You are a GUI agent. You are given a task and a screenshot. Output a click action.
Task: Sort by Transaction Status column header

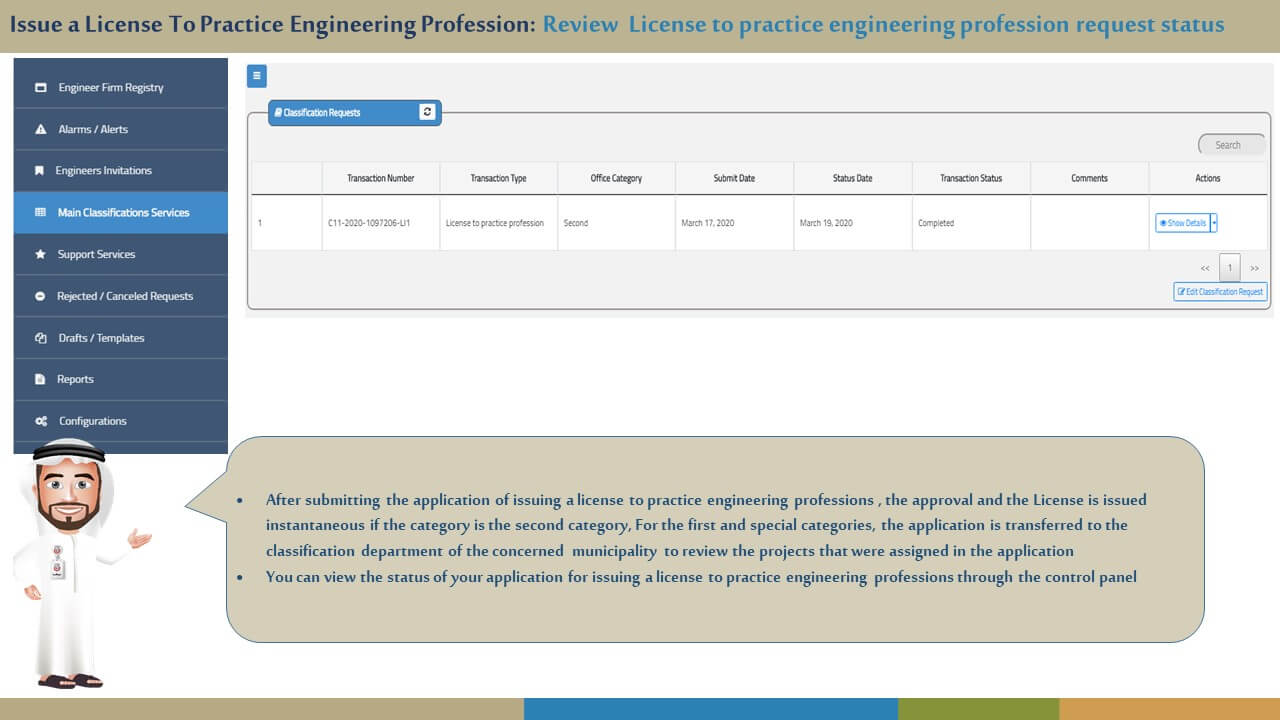(970, 178)
